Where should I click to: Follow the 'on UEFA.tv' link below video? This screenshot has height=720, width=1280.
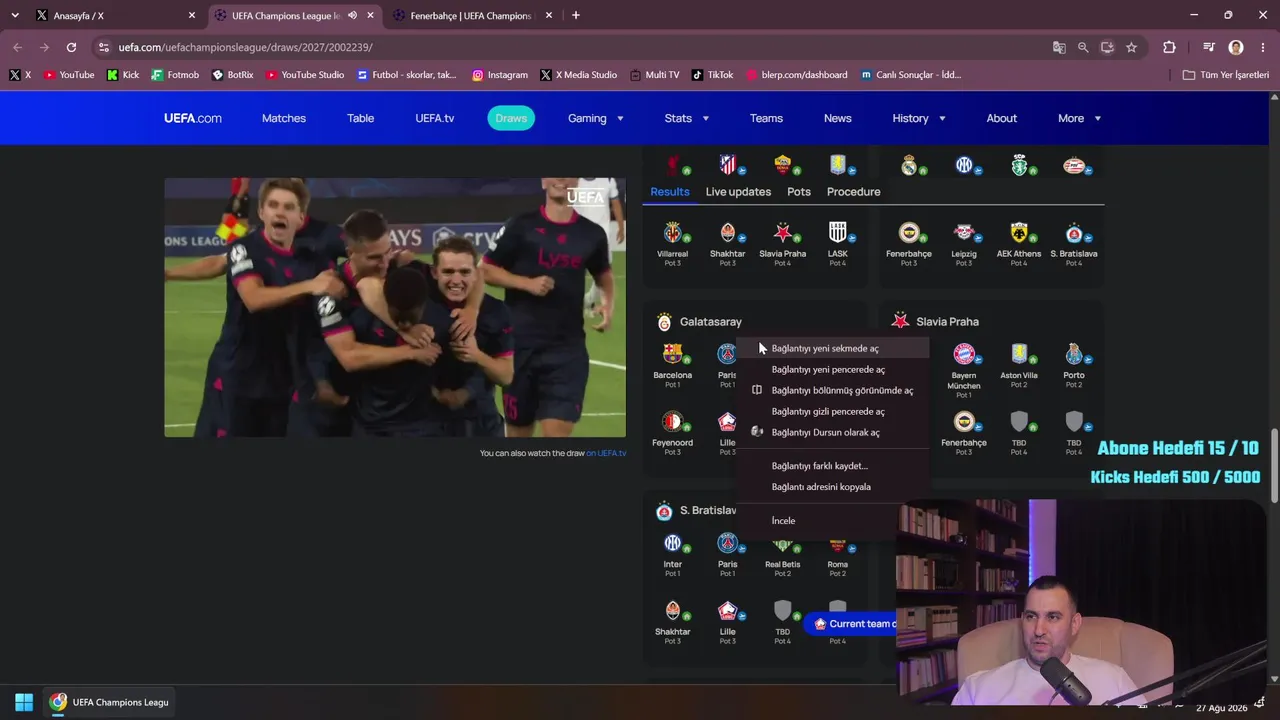pos(606,454)
